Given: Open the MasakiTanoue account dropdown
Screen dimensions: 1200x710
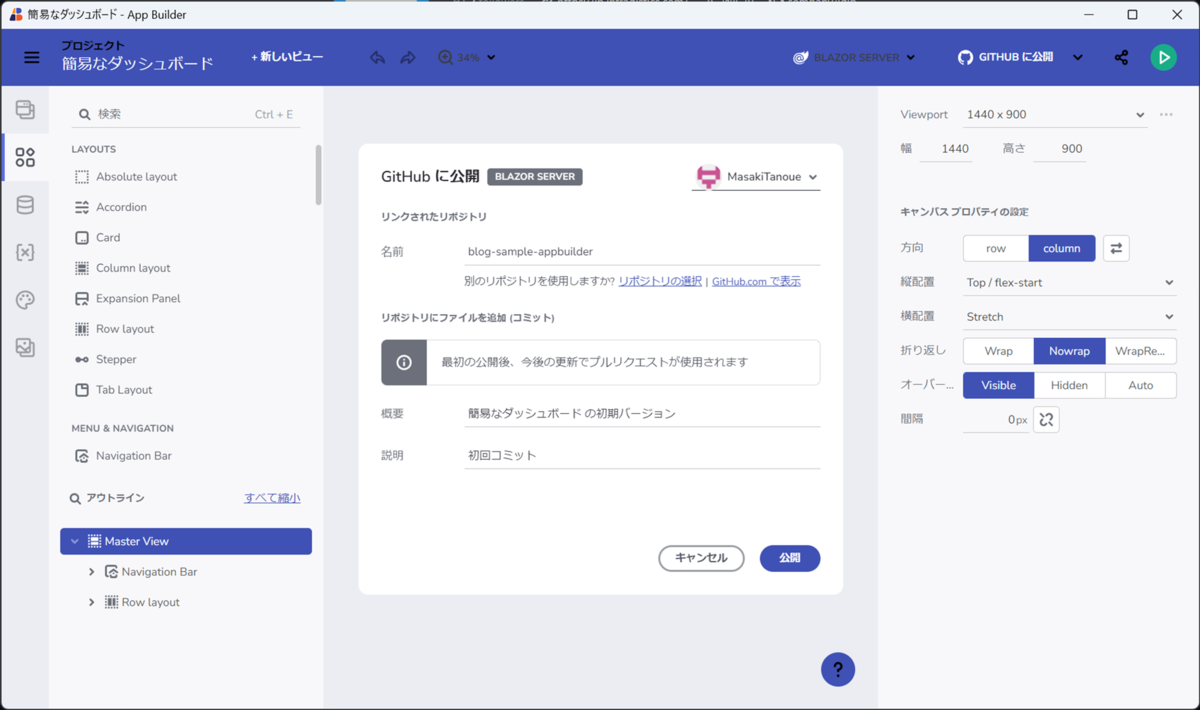Looking at the screenshot, I should 757,177.
